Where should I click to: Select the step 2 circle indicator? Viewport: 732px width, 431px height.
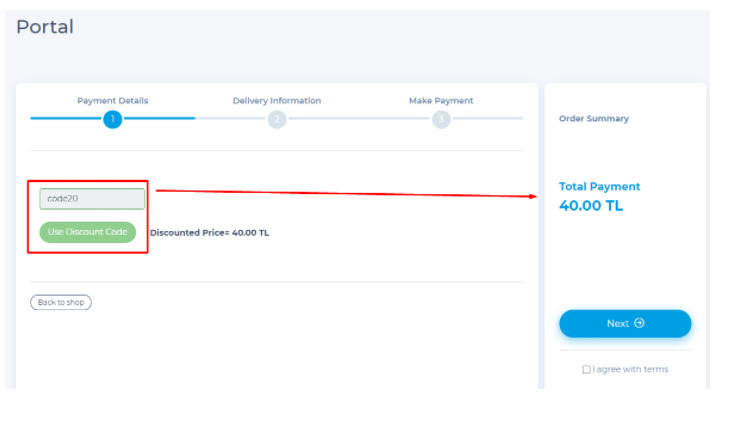click(x=277, y=119)
